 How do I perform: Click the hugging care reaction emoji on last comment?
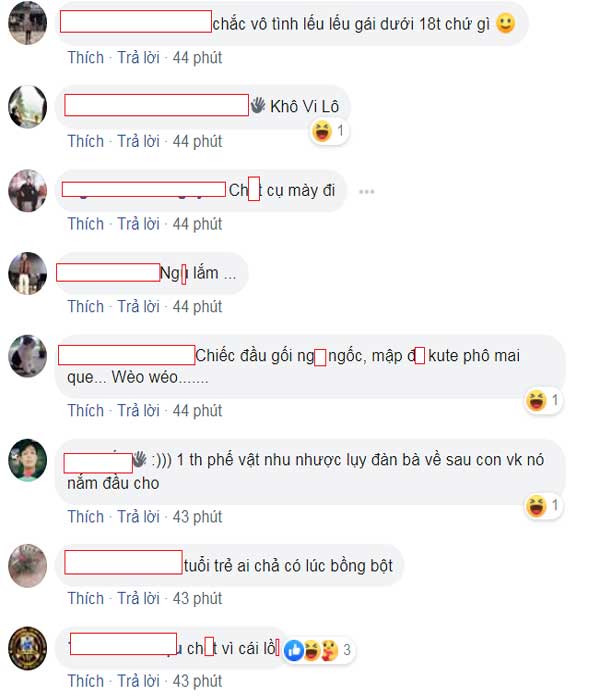tap(329, 650)
